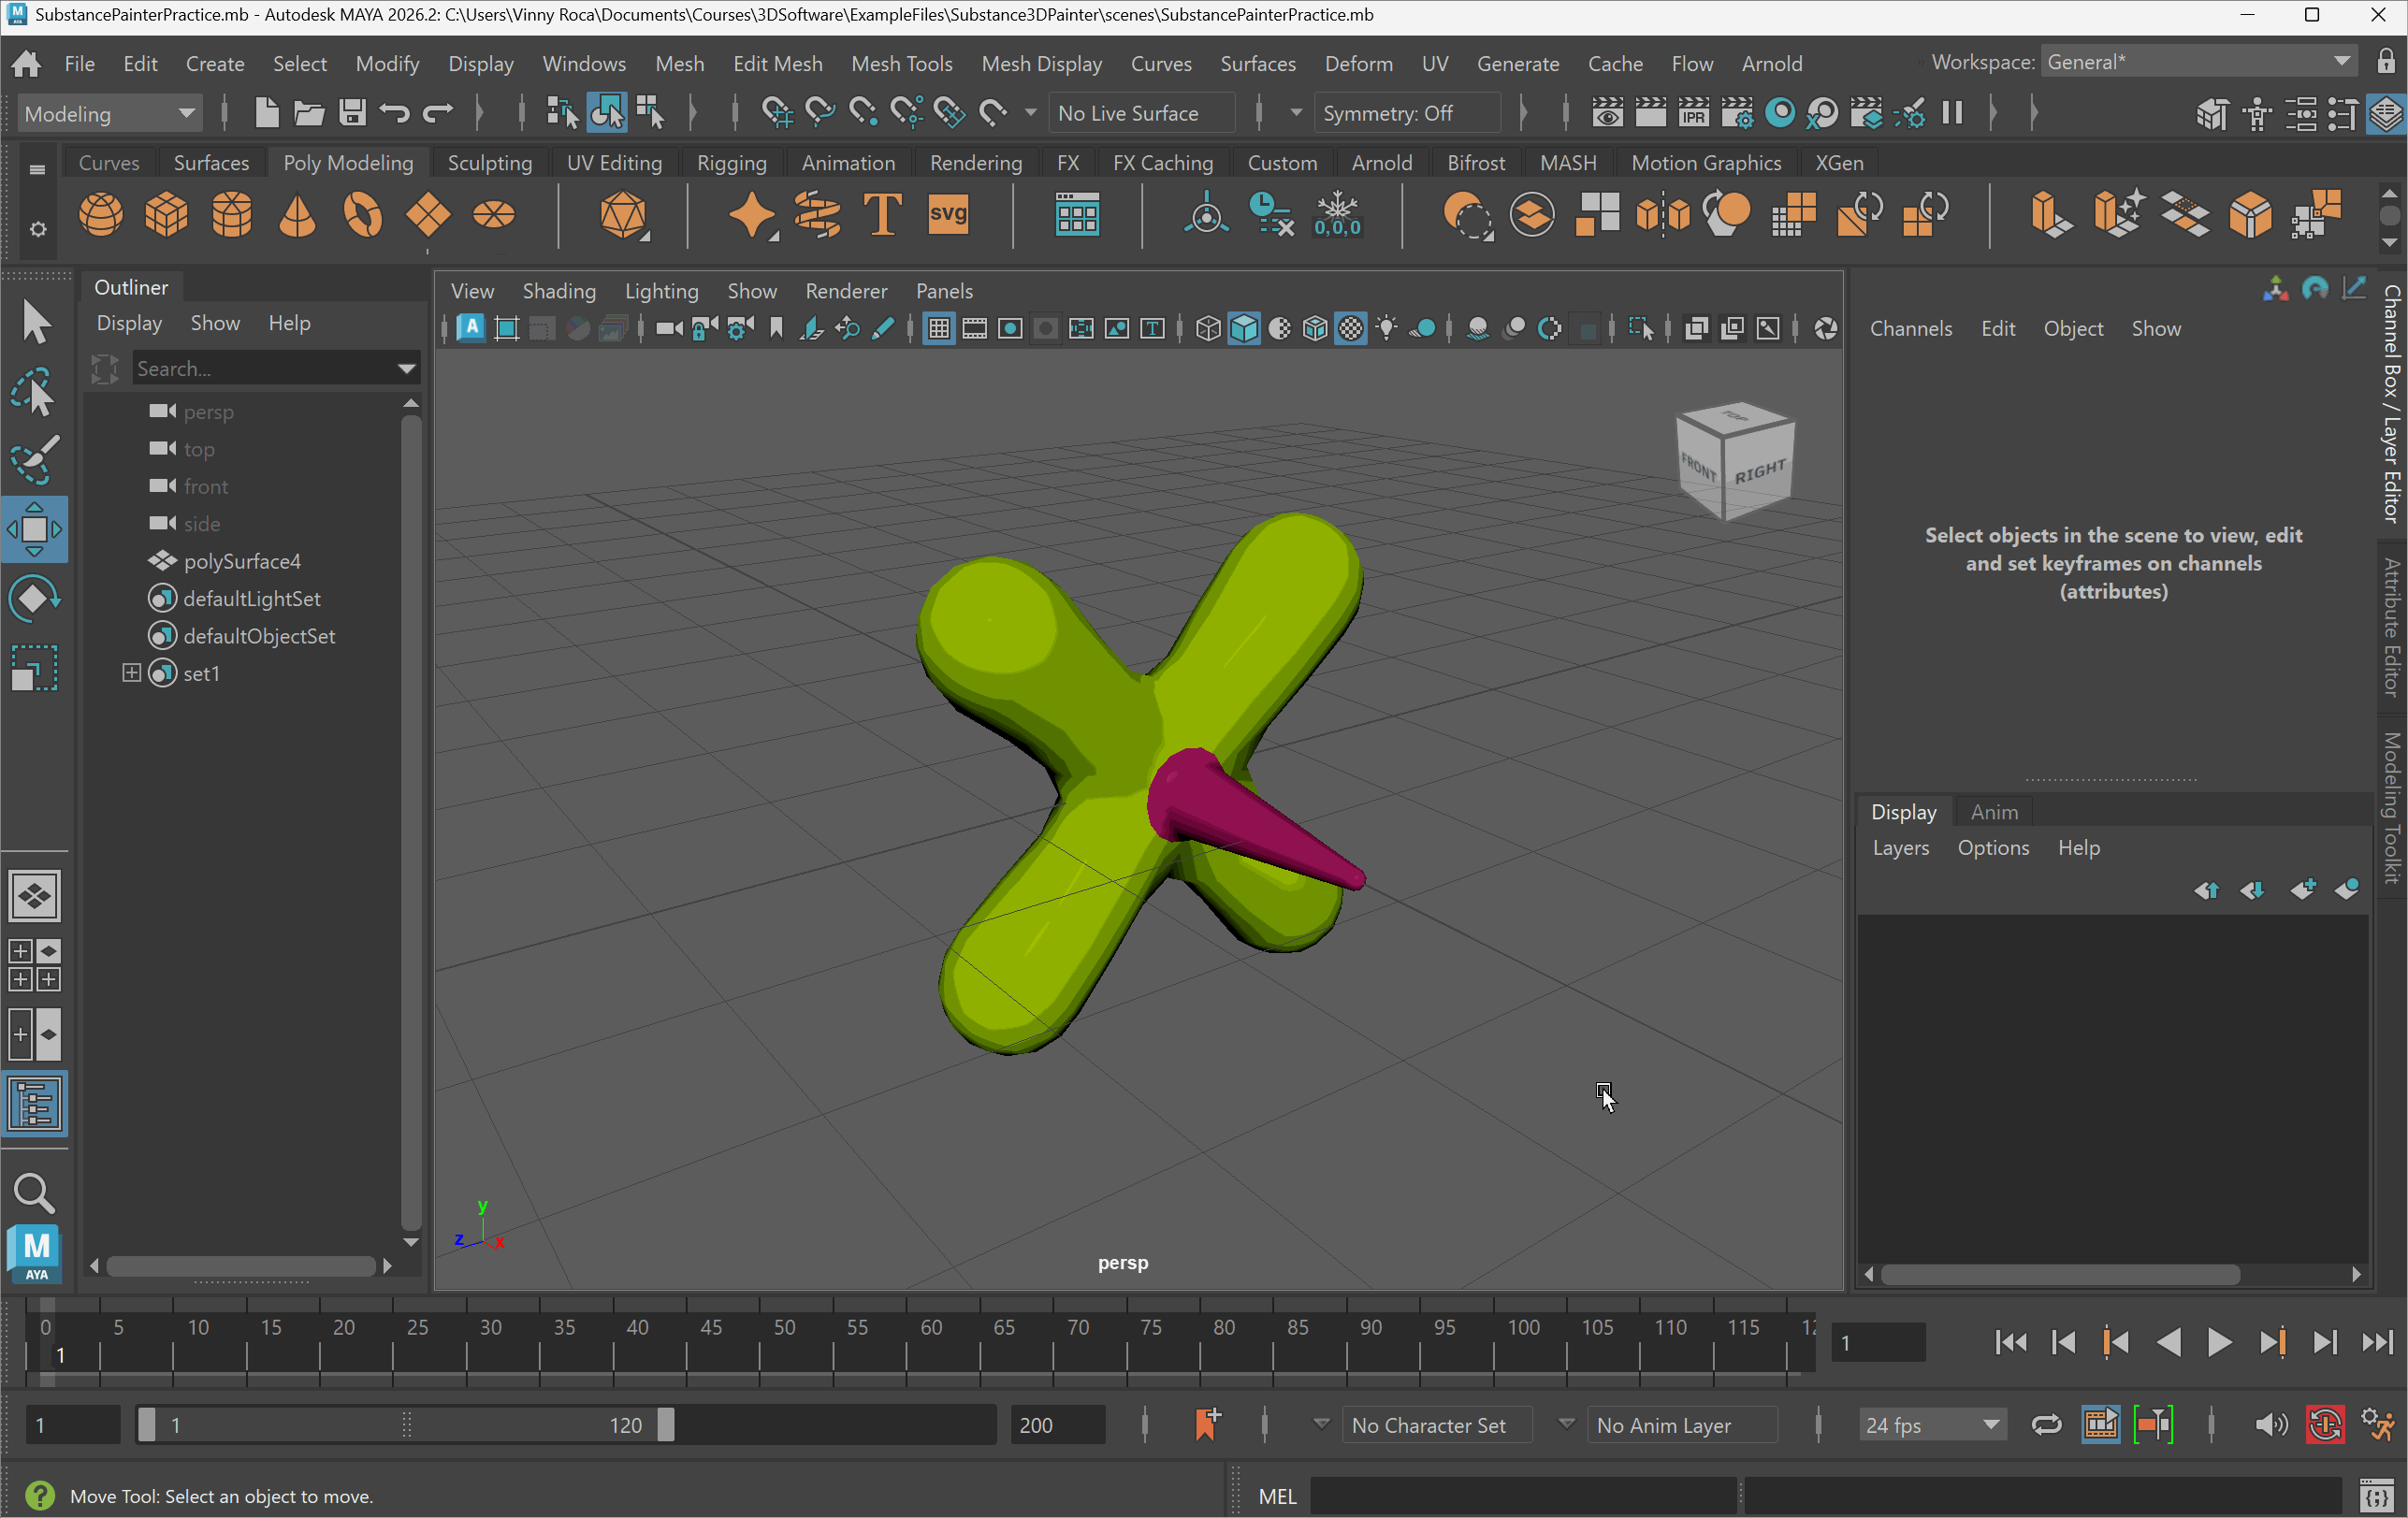Click the polygon cube shelf icon

pyautogui.click(x=166, y=214)
